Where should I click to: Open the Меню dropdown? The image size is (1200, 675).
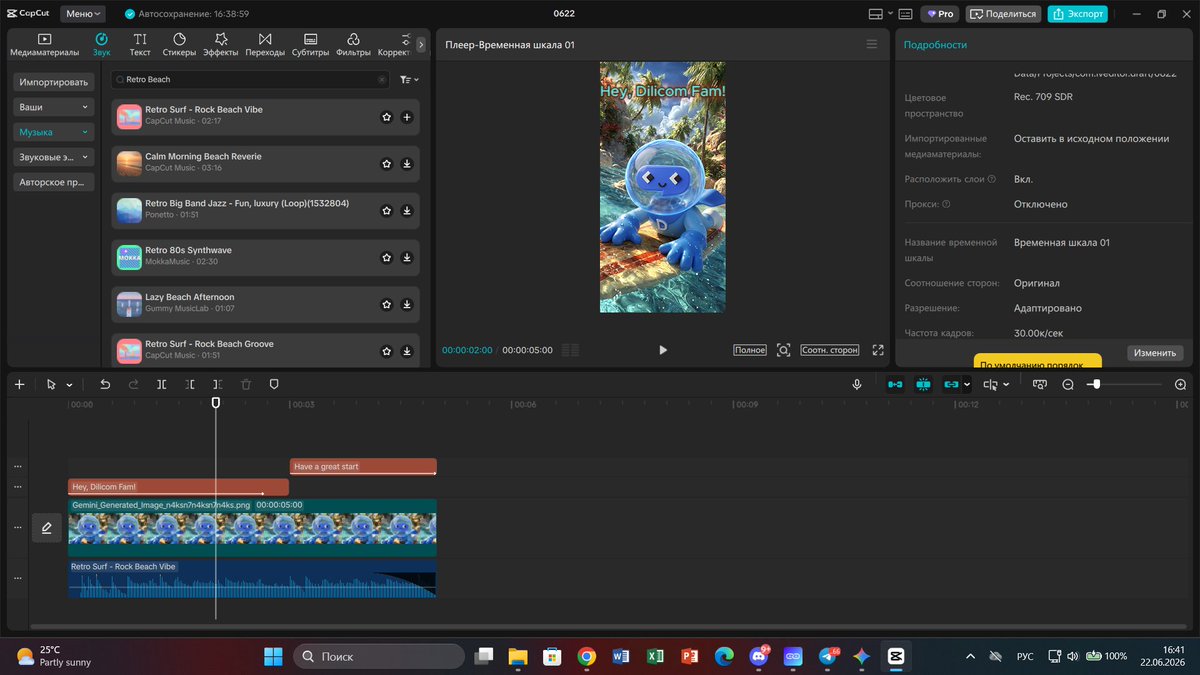82,14
